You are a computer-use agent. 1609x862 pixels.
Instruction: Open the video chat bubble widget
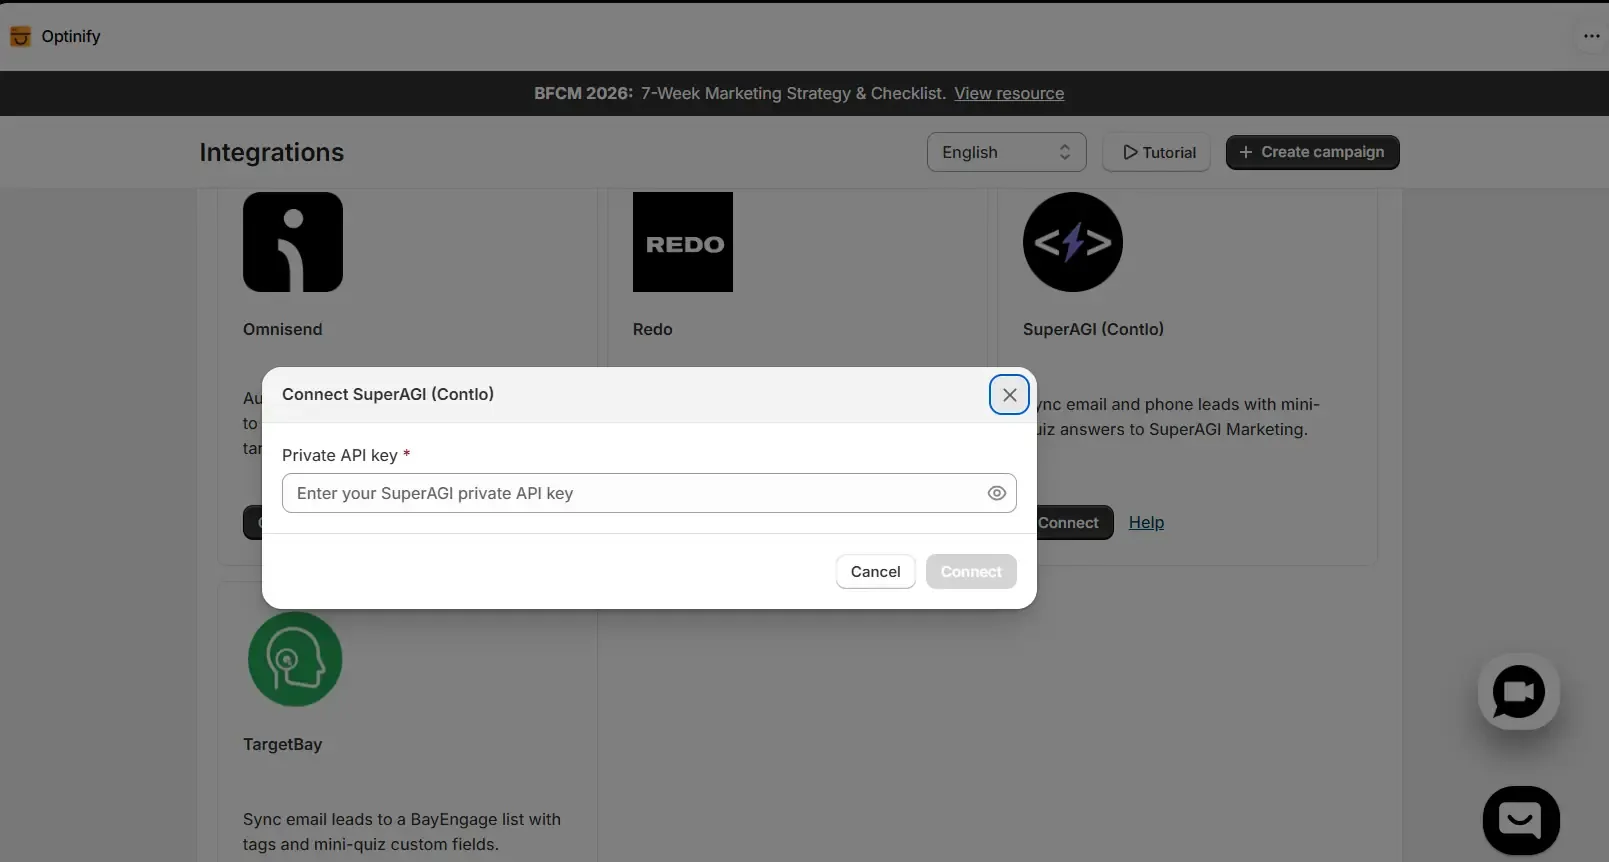[x=1518, y=691]
